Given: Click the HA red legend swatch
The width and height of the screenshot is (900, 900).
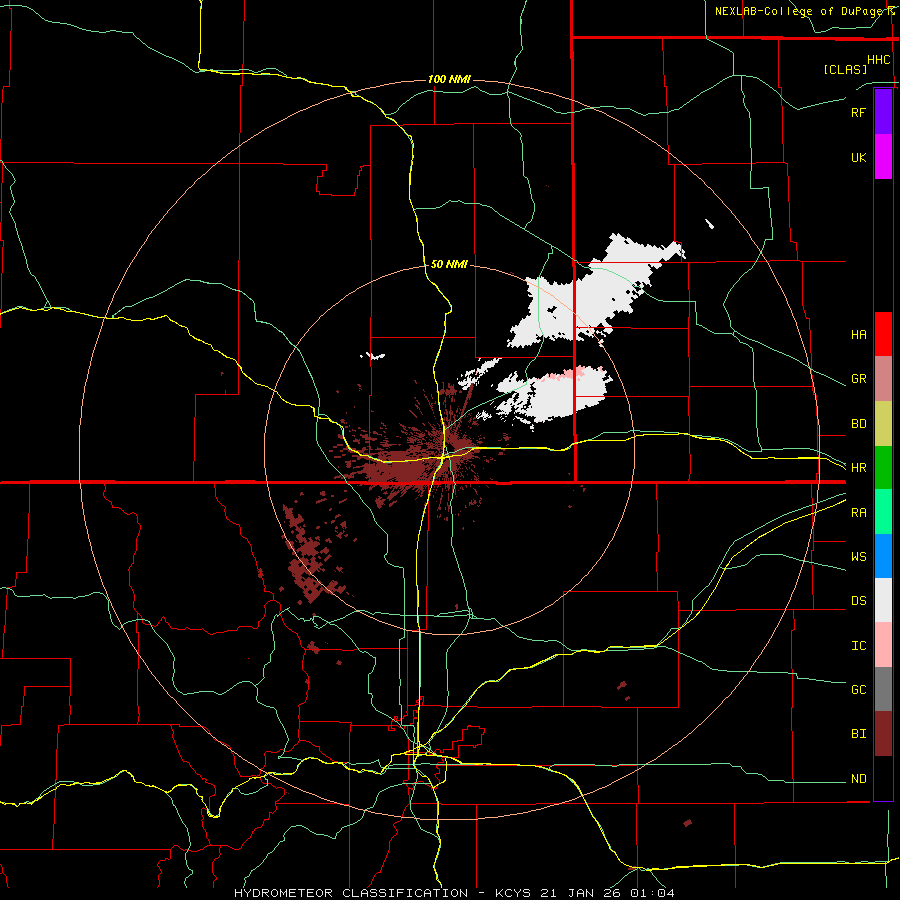Looking at the screenshot, I should tap(883, 334).
